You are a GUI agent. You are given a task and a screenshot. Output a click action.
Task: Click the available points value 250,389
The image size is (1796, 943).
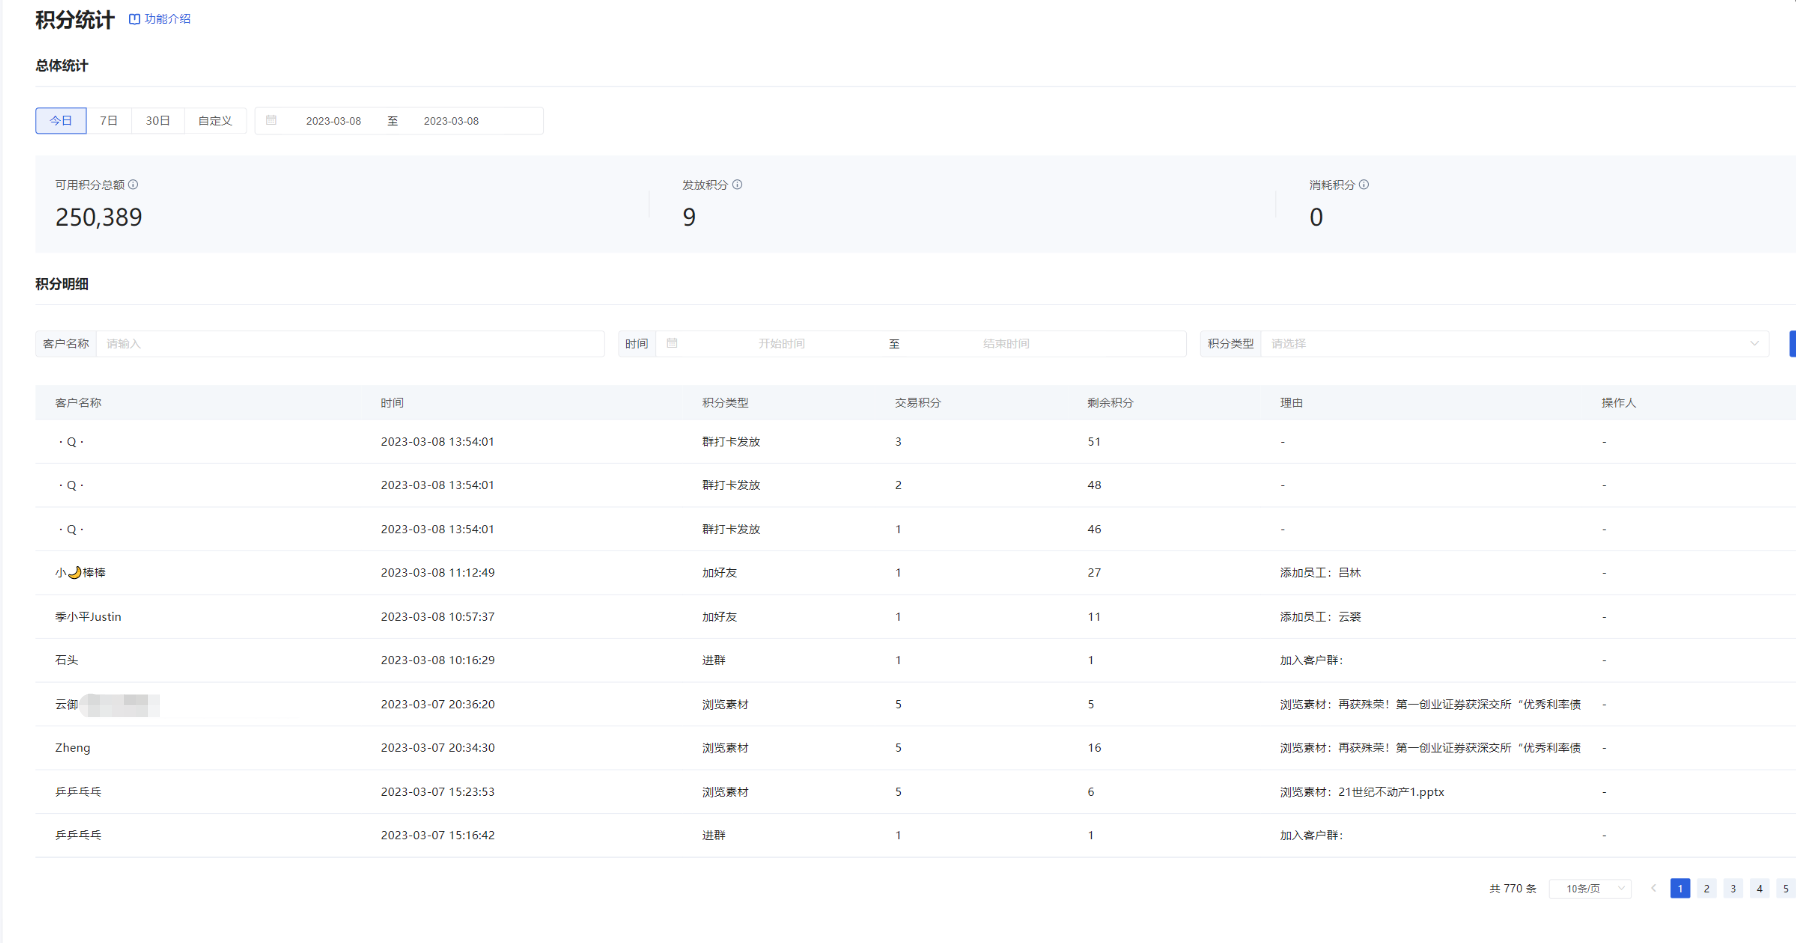[98, 217]
